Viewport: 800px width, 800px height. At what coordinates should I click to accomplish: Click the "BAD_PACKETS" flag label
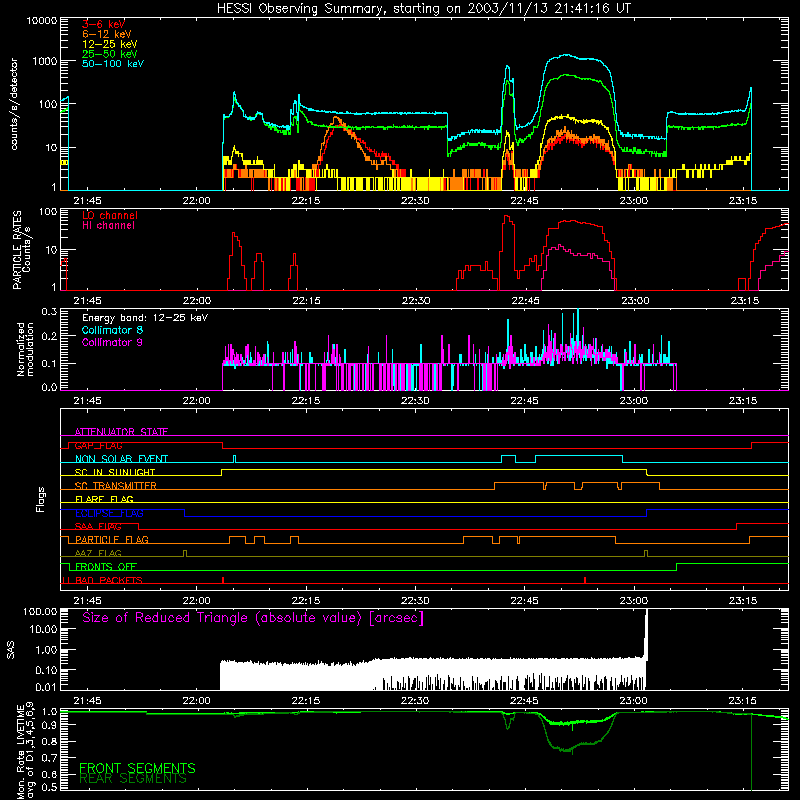point(109,580)
